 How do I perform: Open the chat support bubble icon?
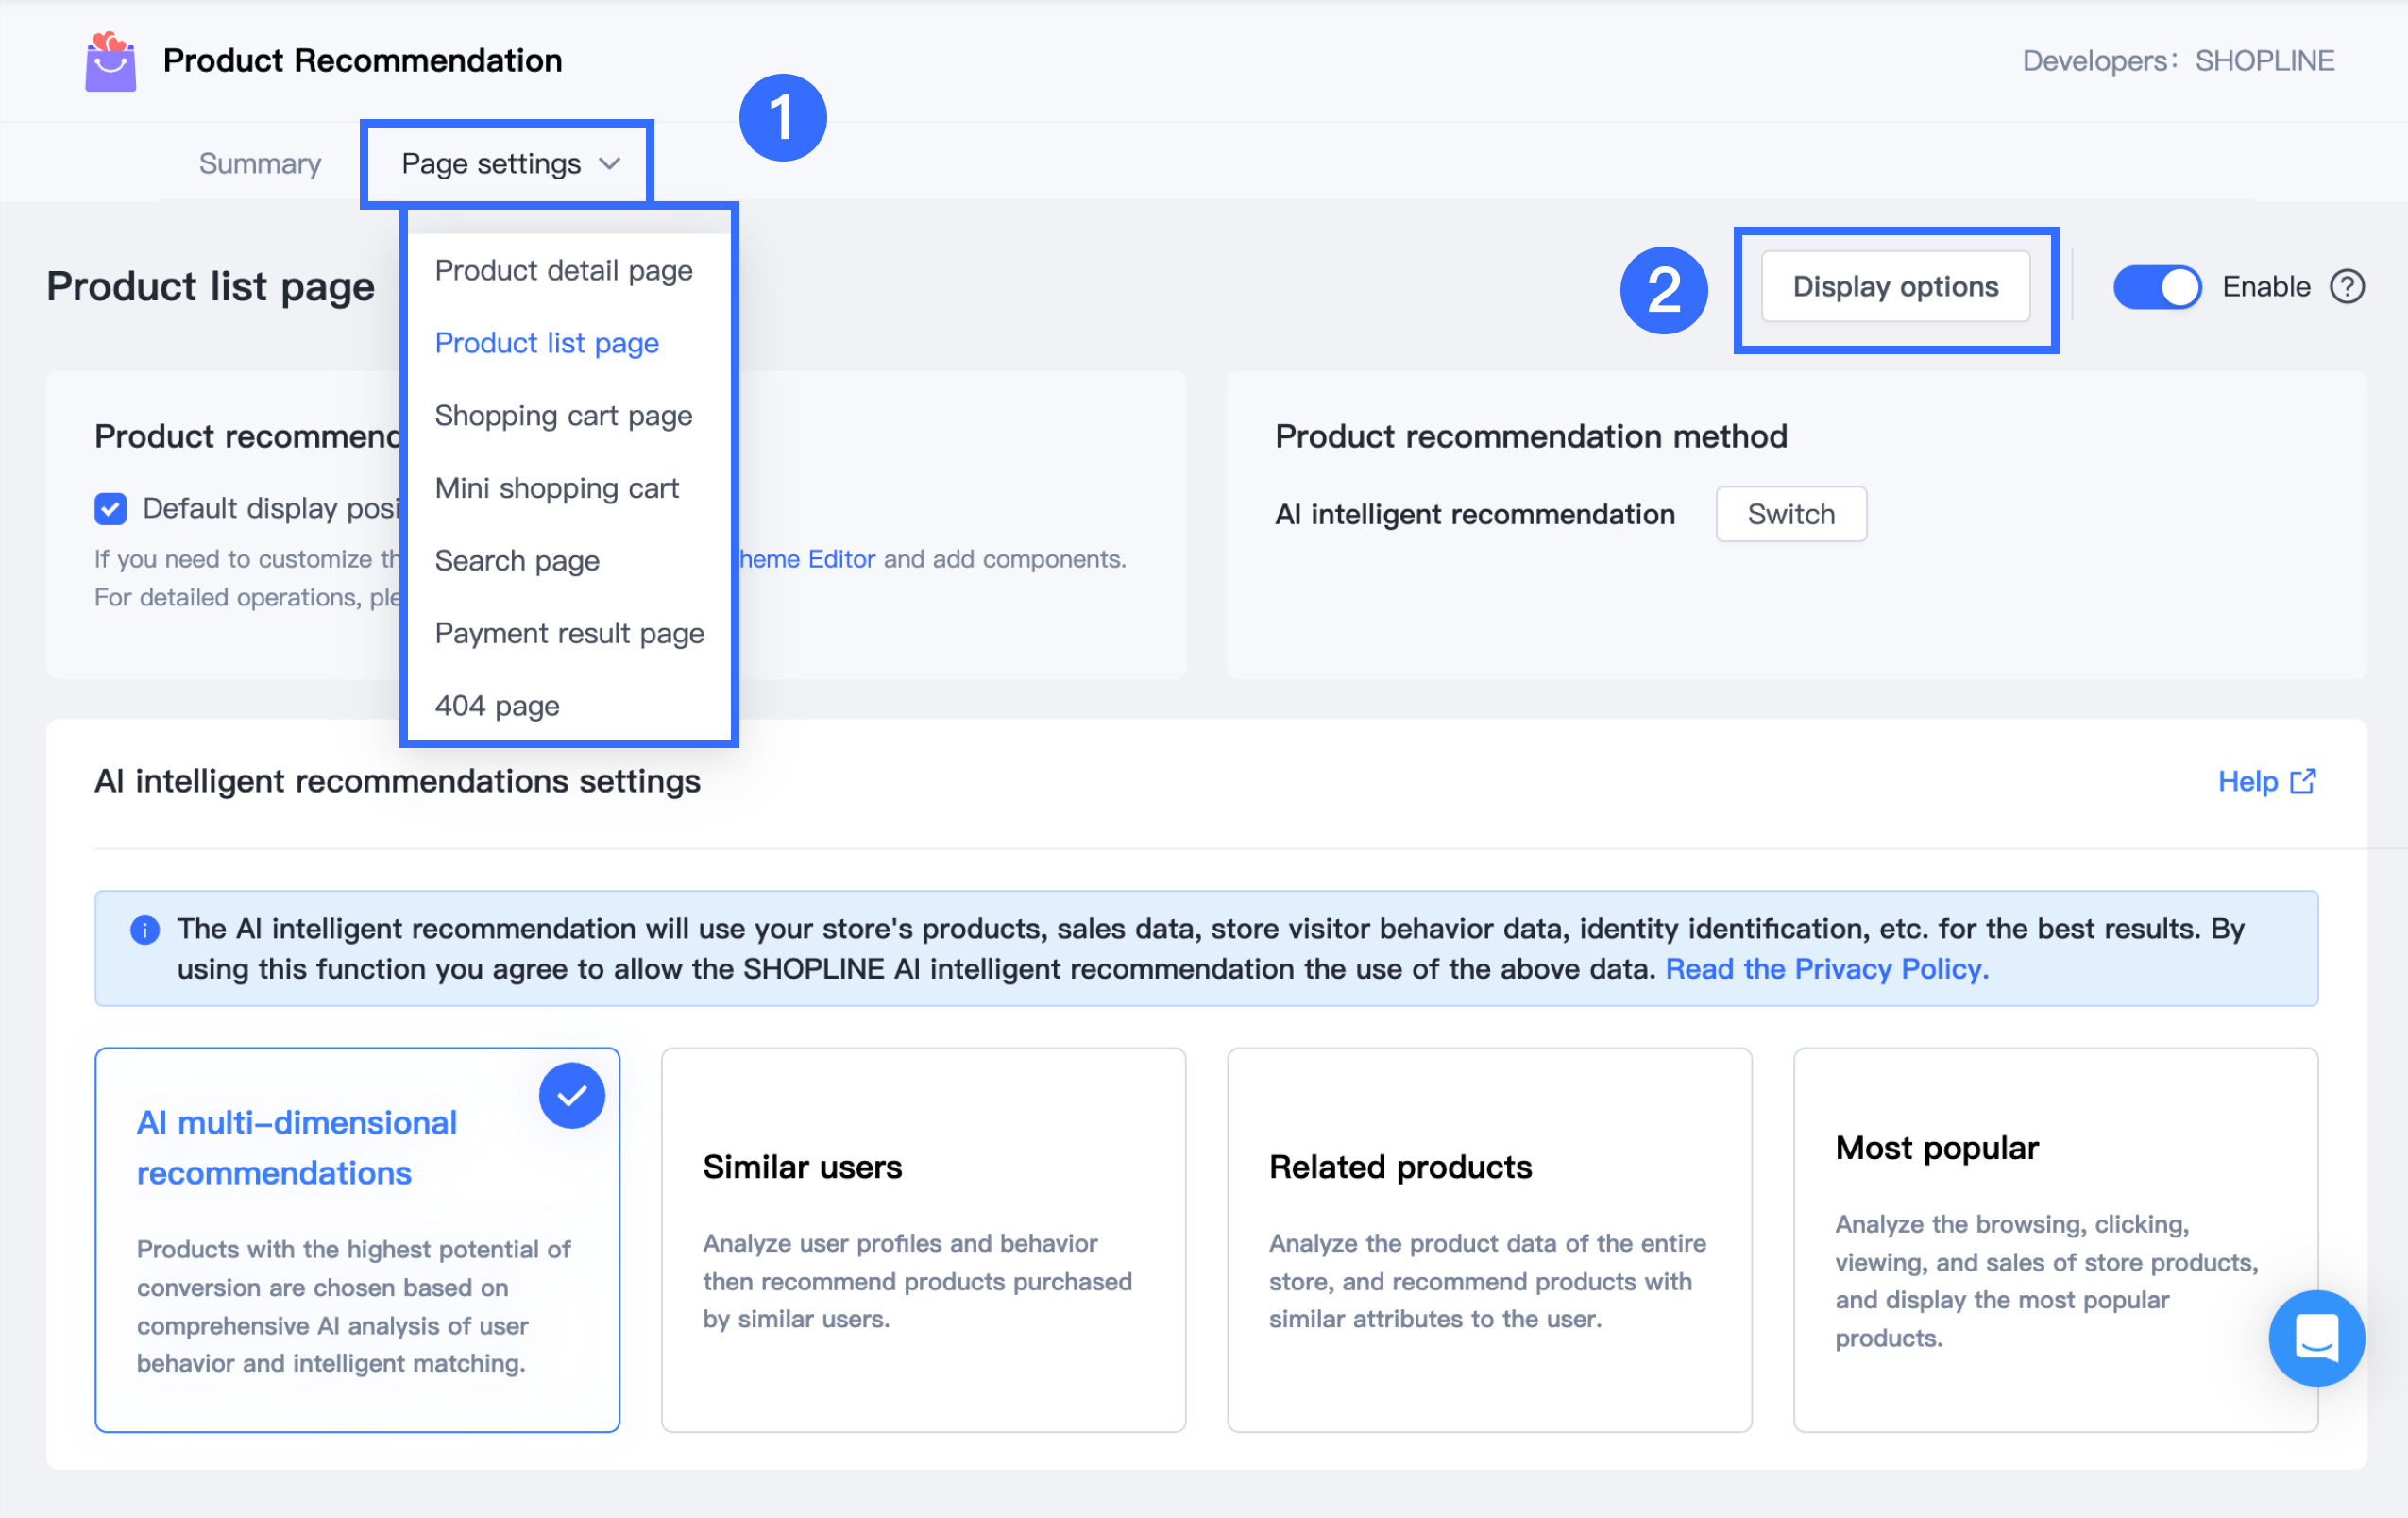click(x=2315, y=1337)
